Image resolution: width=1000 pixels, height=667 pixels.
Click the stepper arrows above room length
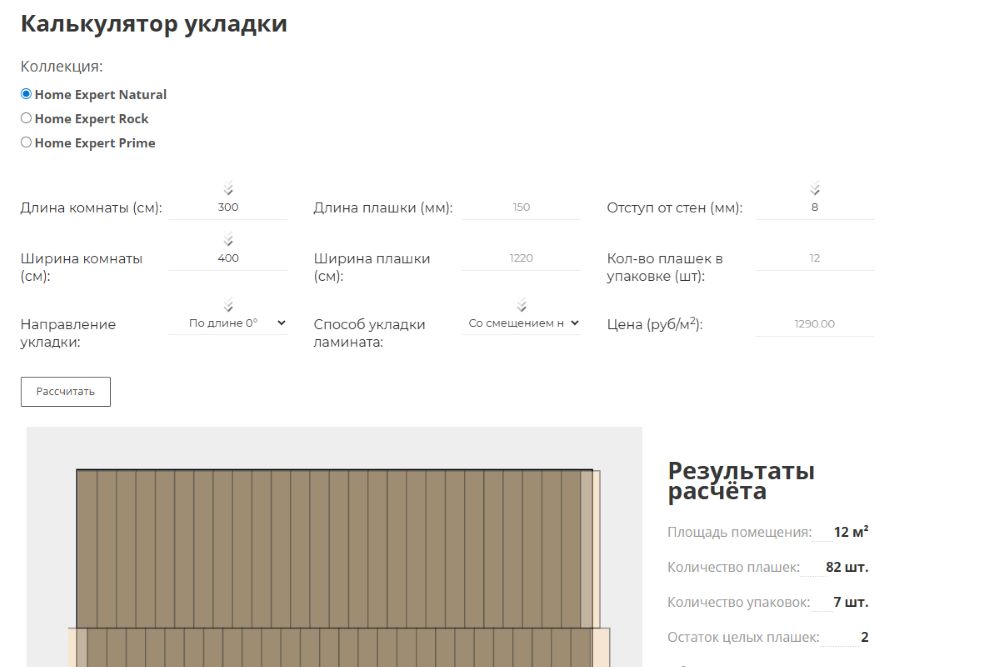point(229,186)
